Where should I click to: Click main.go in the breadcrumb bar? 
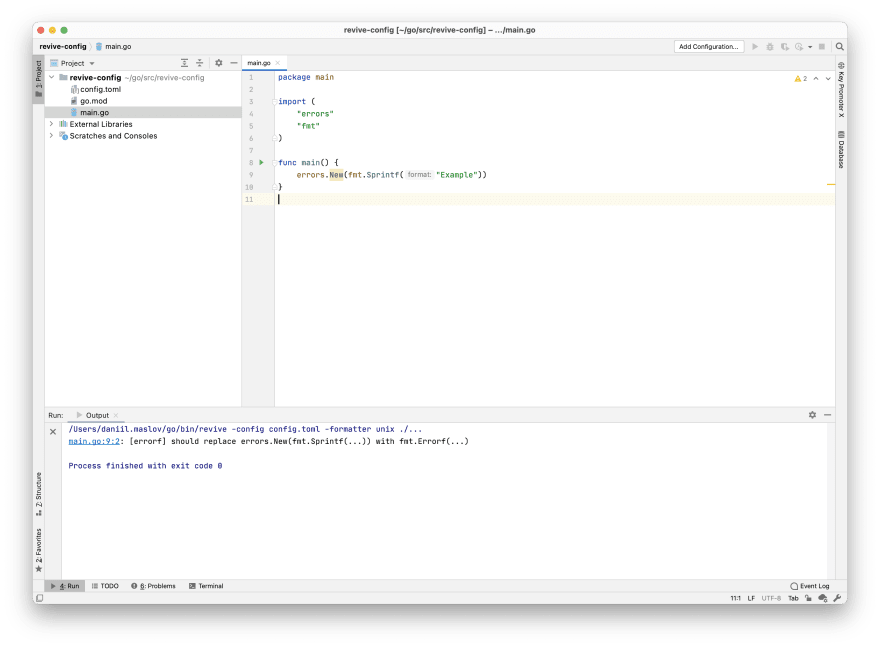pos(113,47)
